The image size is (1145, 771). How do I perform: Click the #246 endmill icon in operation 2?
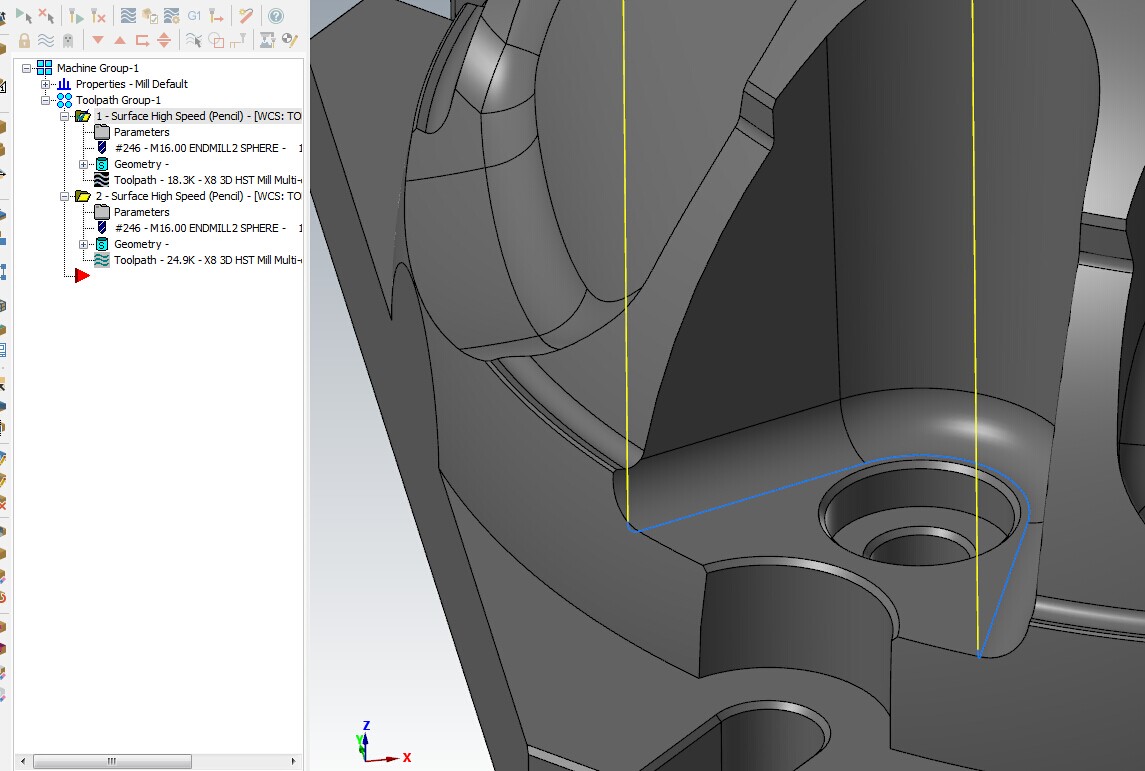102,229
